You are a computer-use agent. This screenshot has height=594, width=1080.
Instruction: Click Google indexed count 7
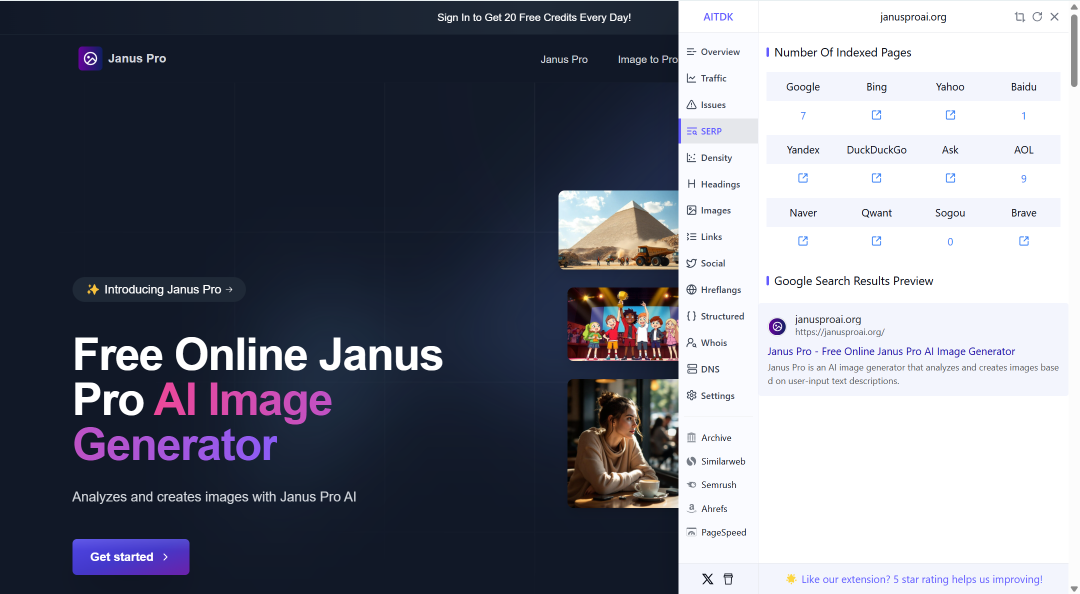click(x=802, y=116)
